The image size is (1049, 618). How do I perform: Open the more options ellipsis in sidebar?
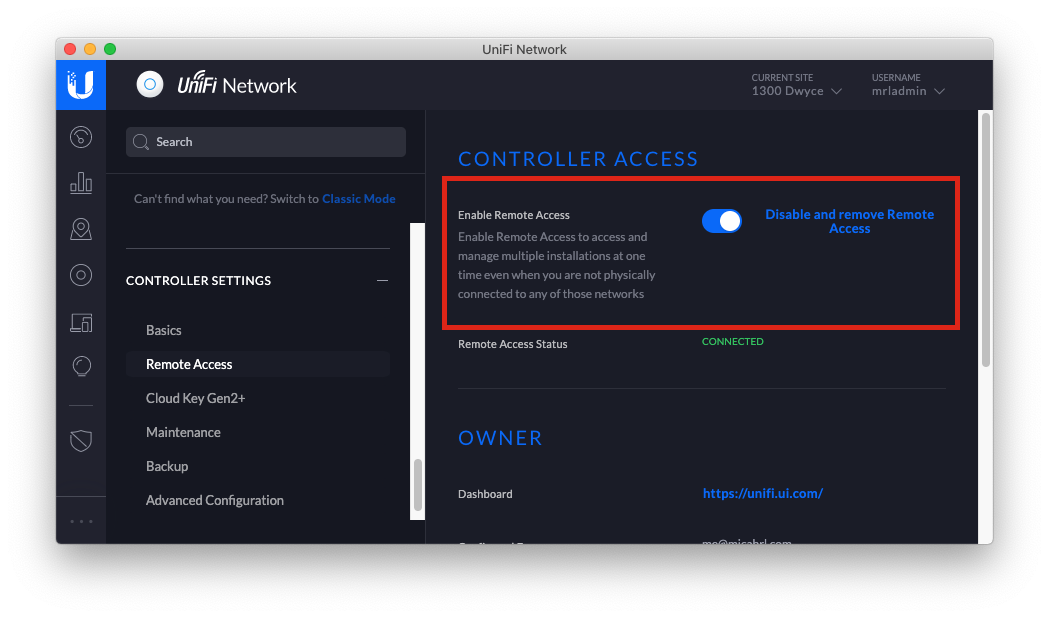pyautogui.click(x=81, y=519)
